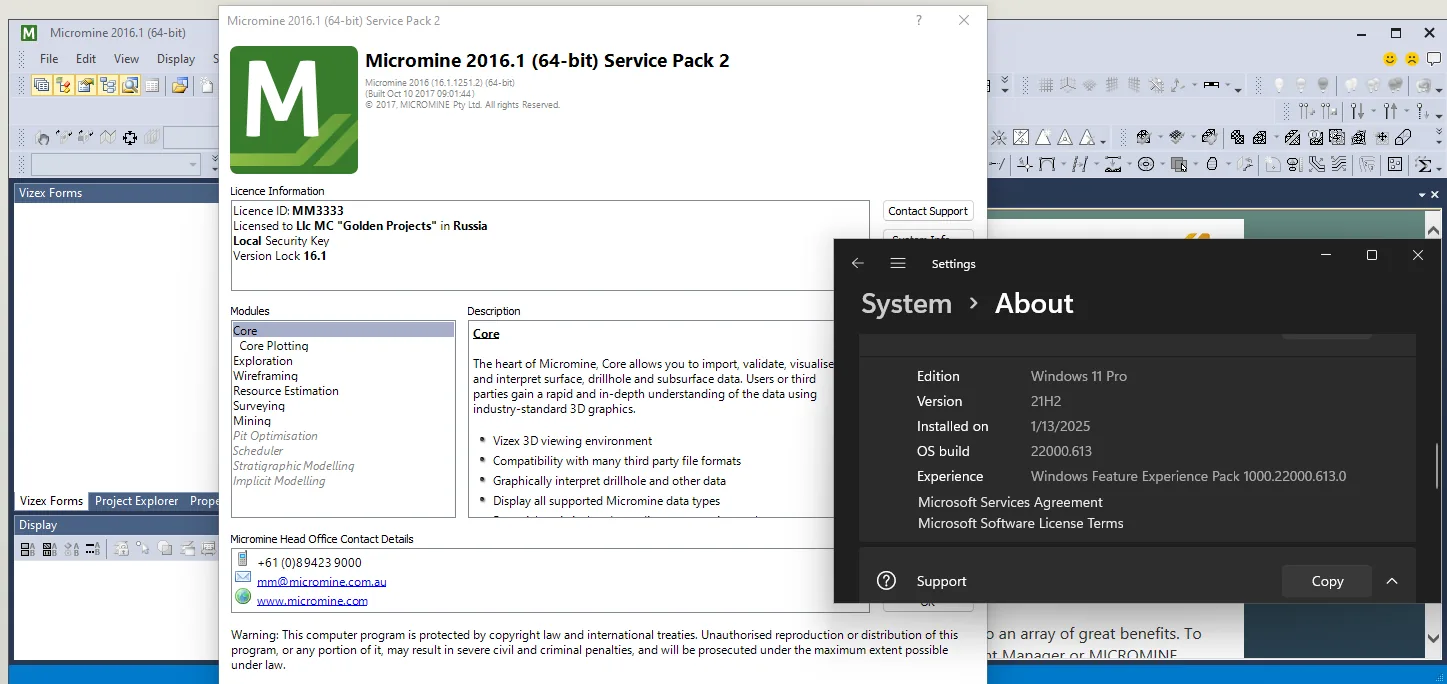Open the www.micromine.com website link
This screenshot has height=684, width=1447.
312,601
